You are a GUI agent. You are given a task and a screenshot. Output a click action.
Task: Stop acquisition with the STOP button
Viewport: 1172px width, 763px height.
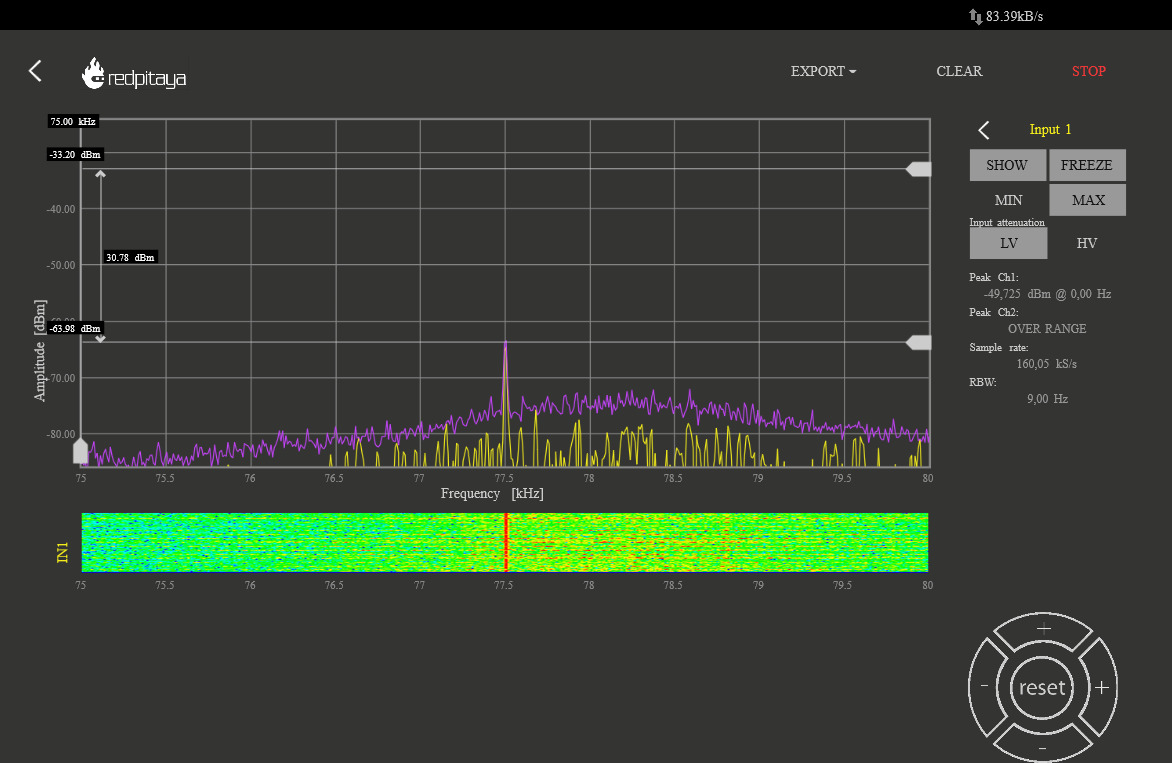[x=1089, y=71]
